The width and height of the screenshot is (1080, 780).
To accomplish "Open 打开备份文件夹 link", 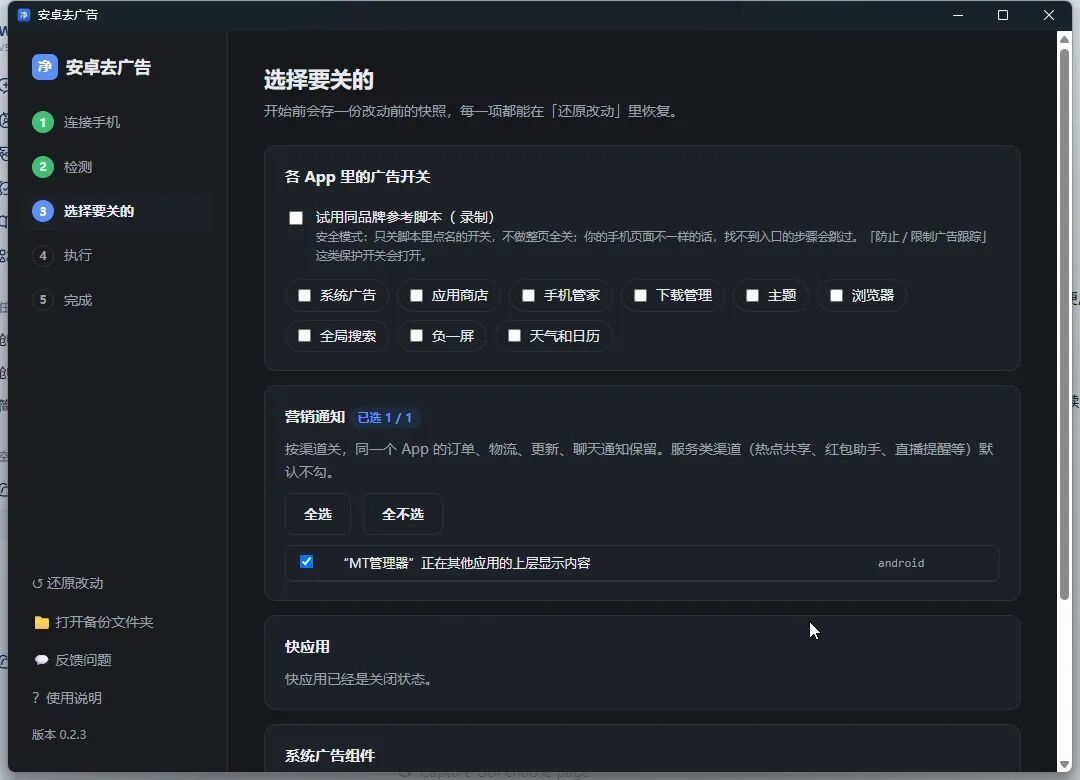I will click(x=94, y=622).
